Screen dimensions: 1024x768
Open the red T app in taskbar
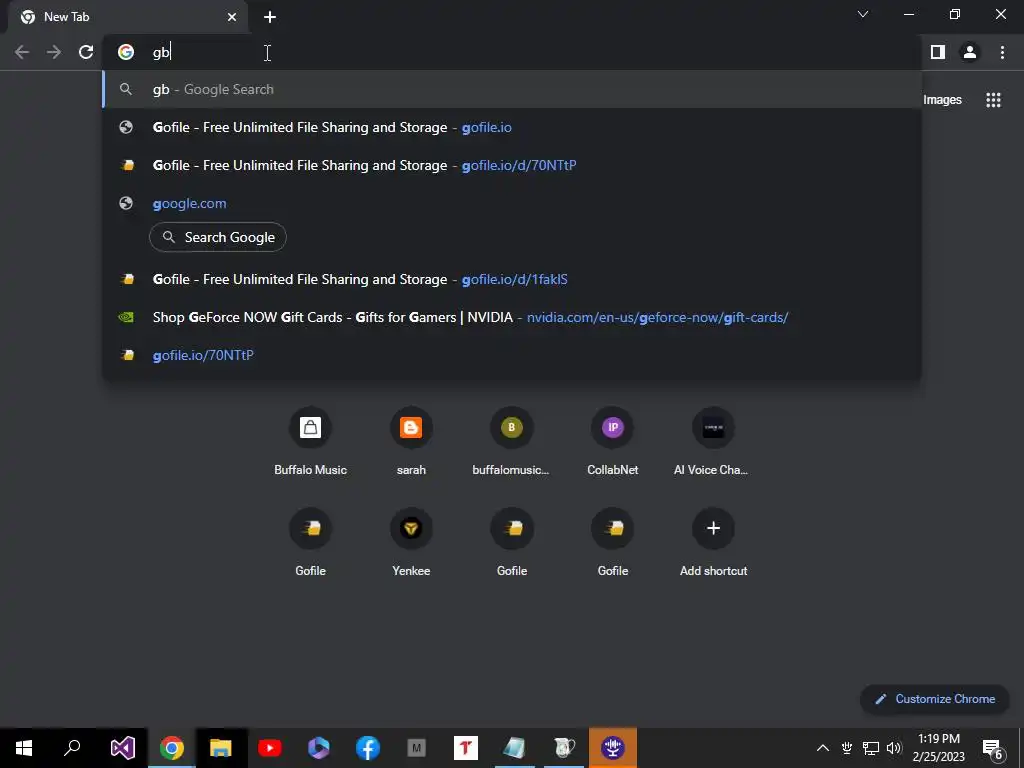[466, 748]
